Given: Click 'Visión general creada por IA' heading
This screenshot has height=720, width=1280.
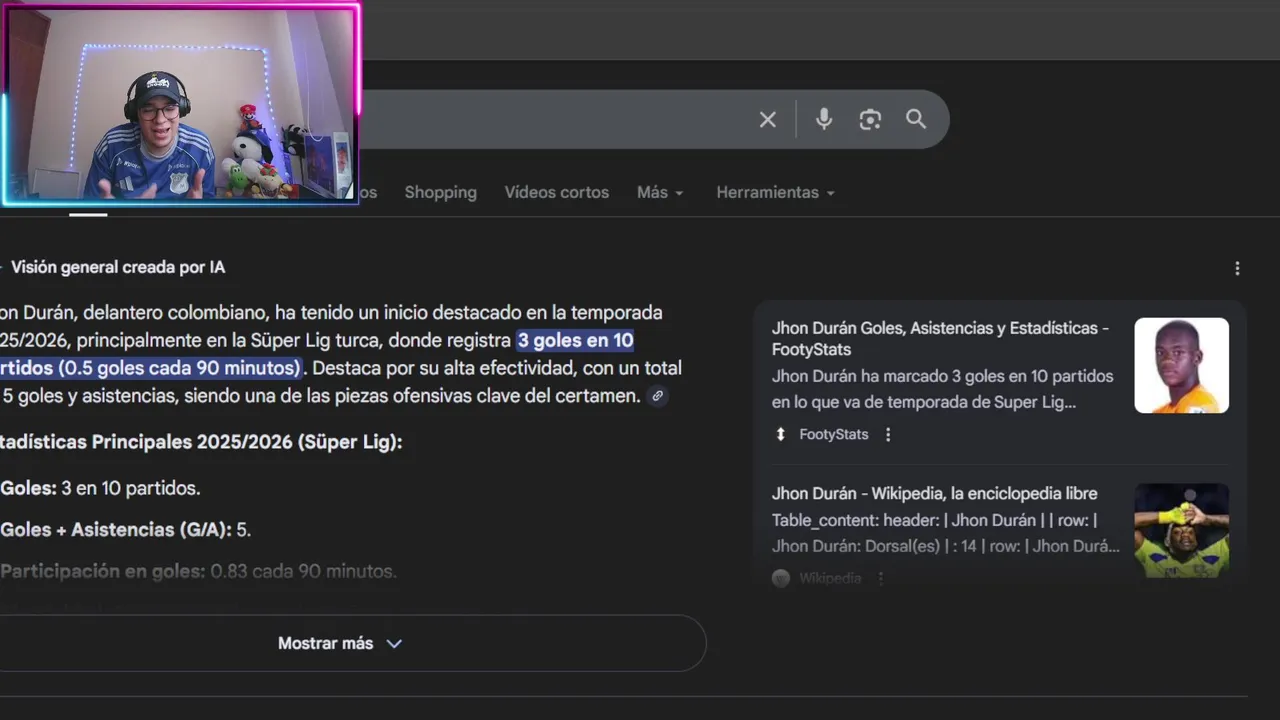Looking at the screenshot, I should click(118, 267).
